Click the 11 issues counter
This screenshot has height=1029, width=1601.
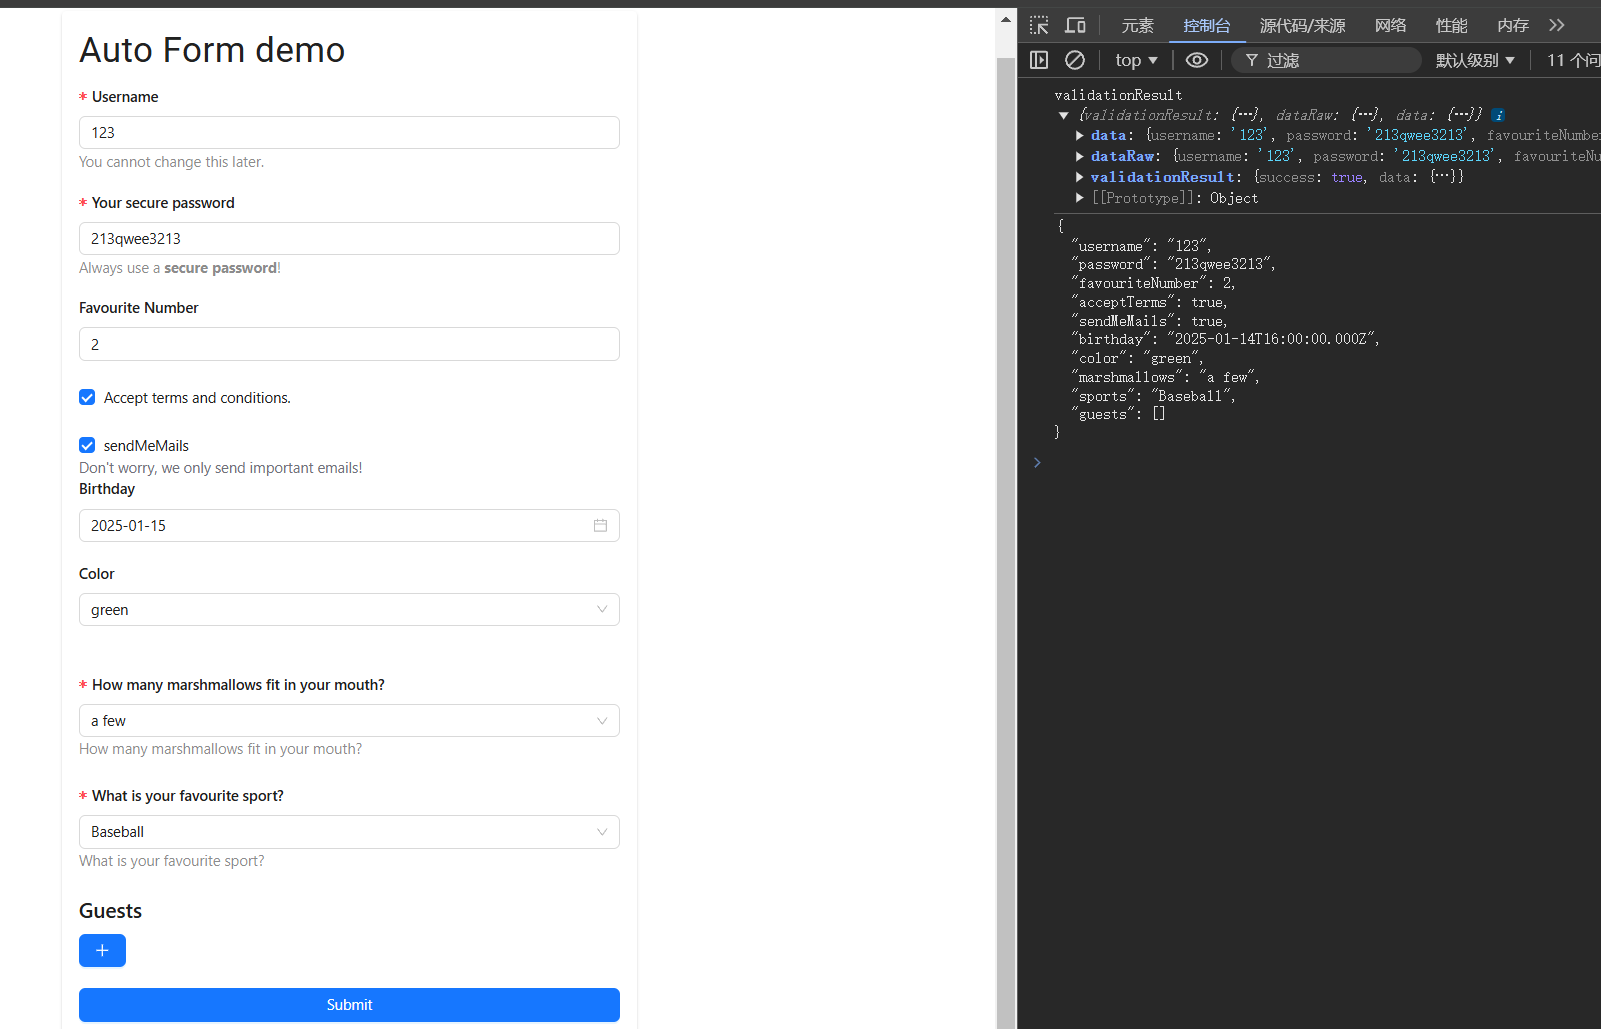click(1573, 60)
